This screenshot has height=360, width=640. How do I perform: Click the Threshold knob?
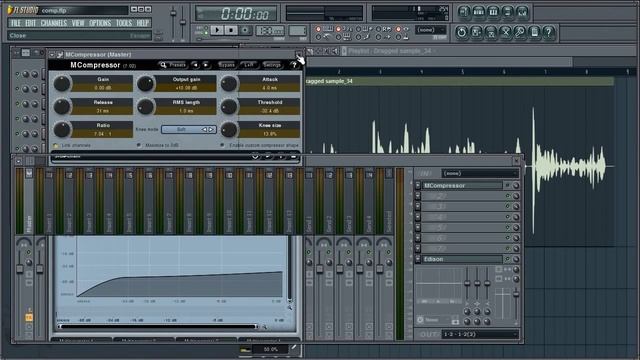coord(229,106)
